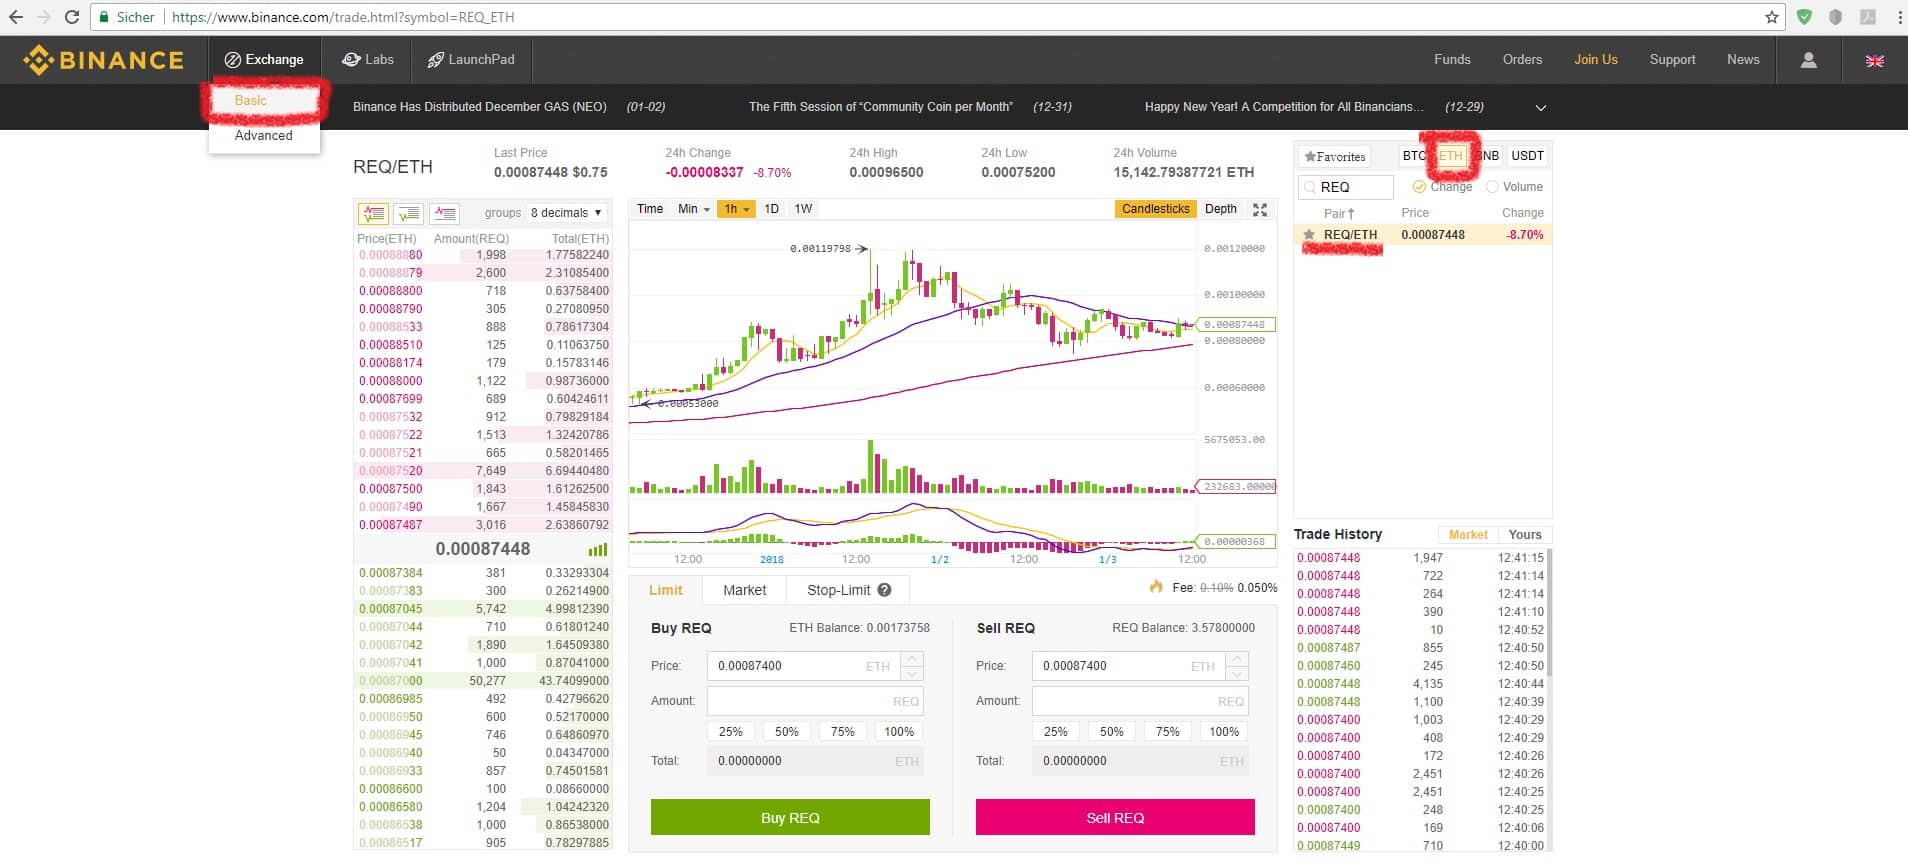Switch chart to Depth view
This screenshot has width=1908, height=868.
pyautogui.click(x=1221, y=209)
